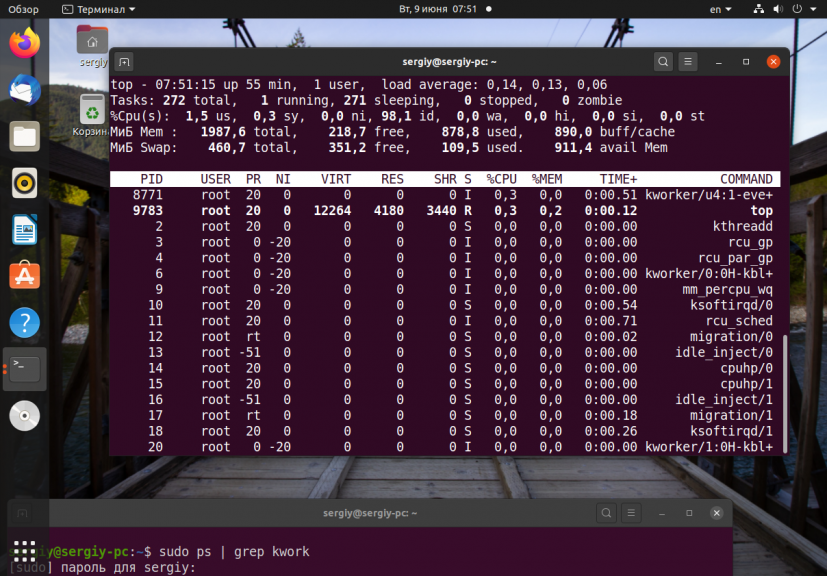Viewport: 827px width, 576px height.
Task: Open new tab in top terminal
Action: 123,62
